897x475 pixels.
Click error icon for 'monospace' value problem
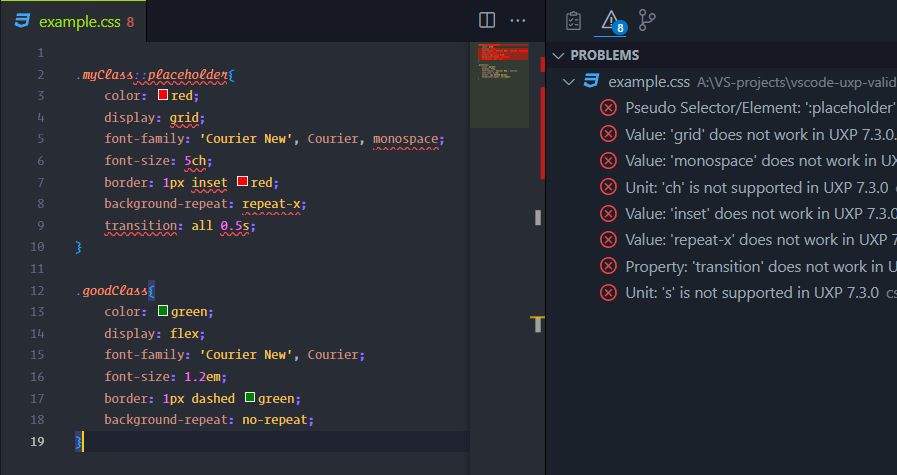click(x=608, y=161)
